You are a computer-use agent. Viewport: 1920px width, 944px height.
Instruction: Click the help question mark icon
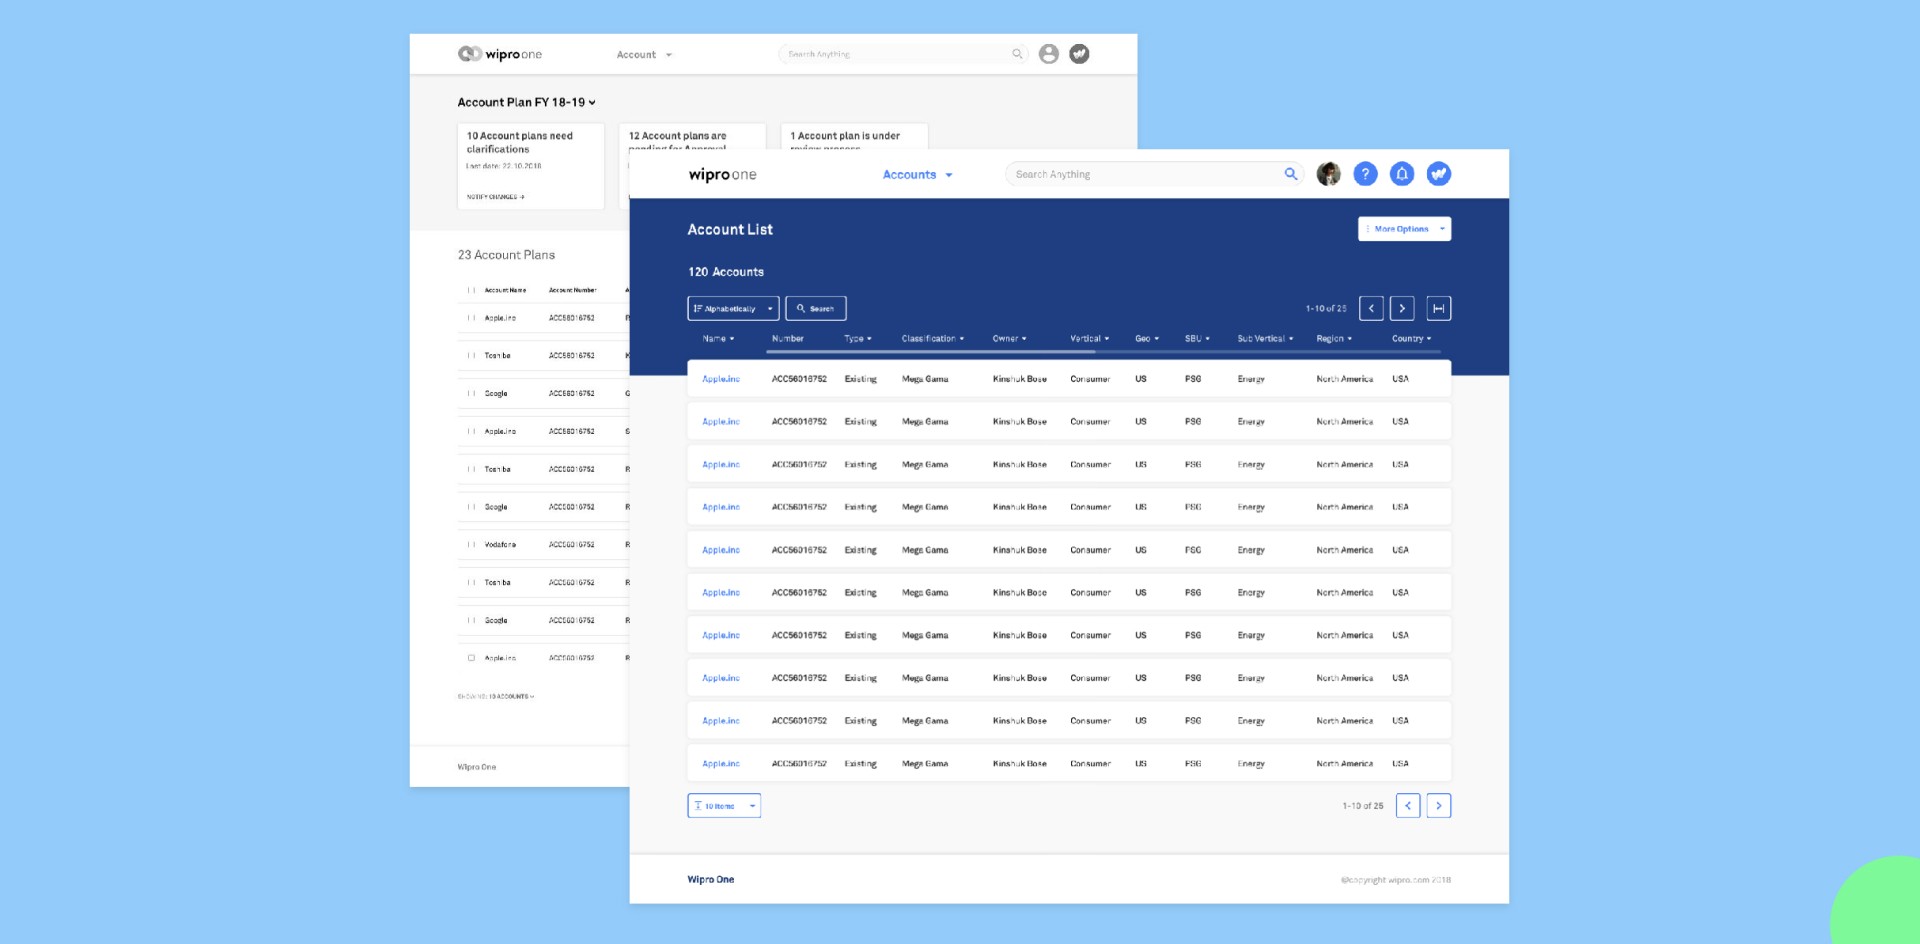(x=1365, y=174)
